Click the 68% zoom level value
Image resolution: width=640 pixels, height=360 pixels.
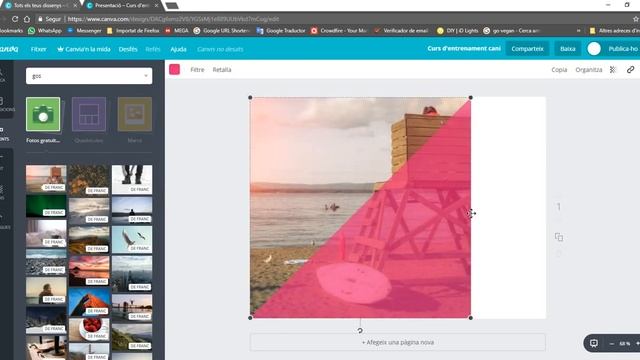pyautogui.click(x=624, y=344)
